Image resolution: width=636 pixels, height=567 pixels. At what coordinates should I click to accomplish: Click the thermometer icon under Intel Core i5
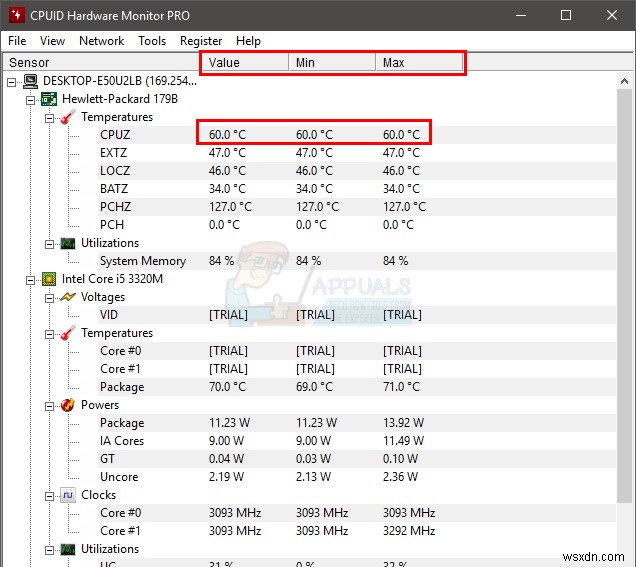pos(68,333)
